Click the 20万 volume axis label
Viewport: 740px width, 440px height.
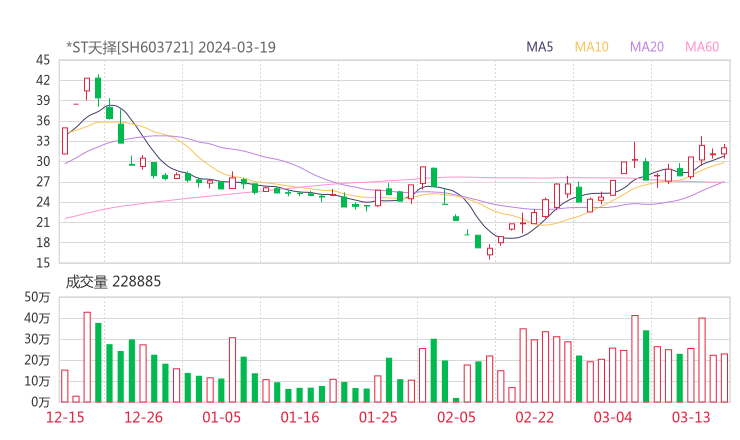tap(37, 360)
